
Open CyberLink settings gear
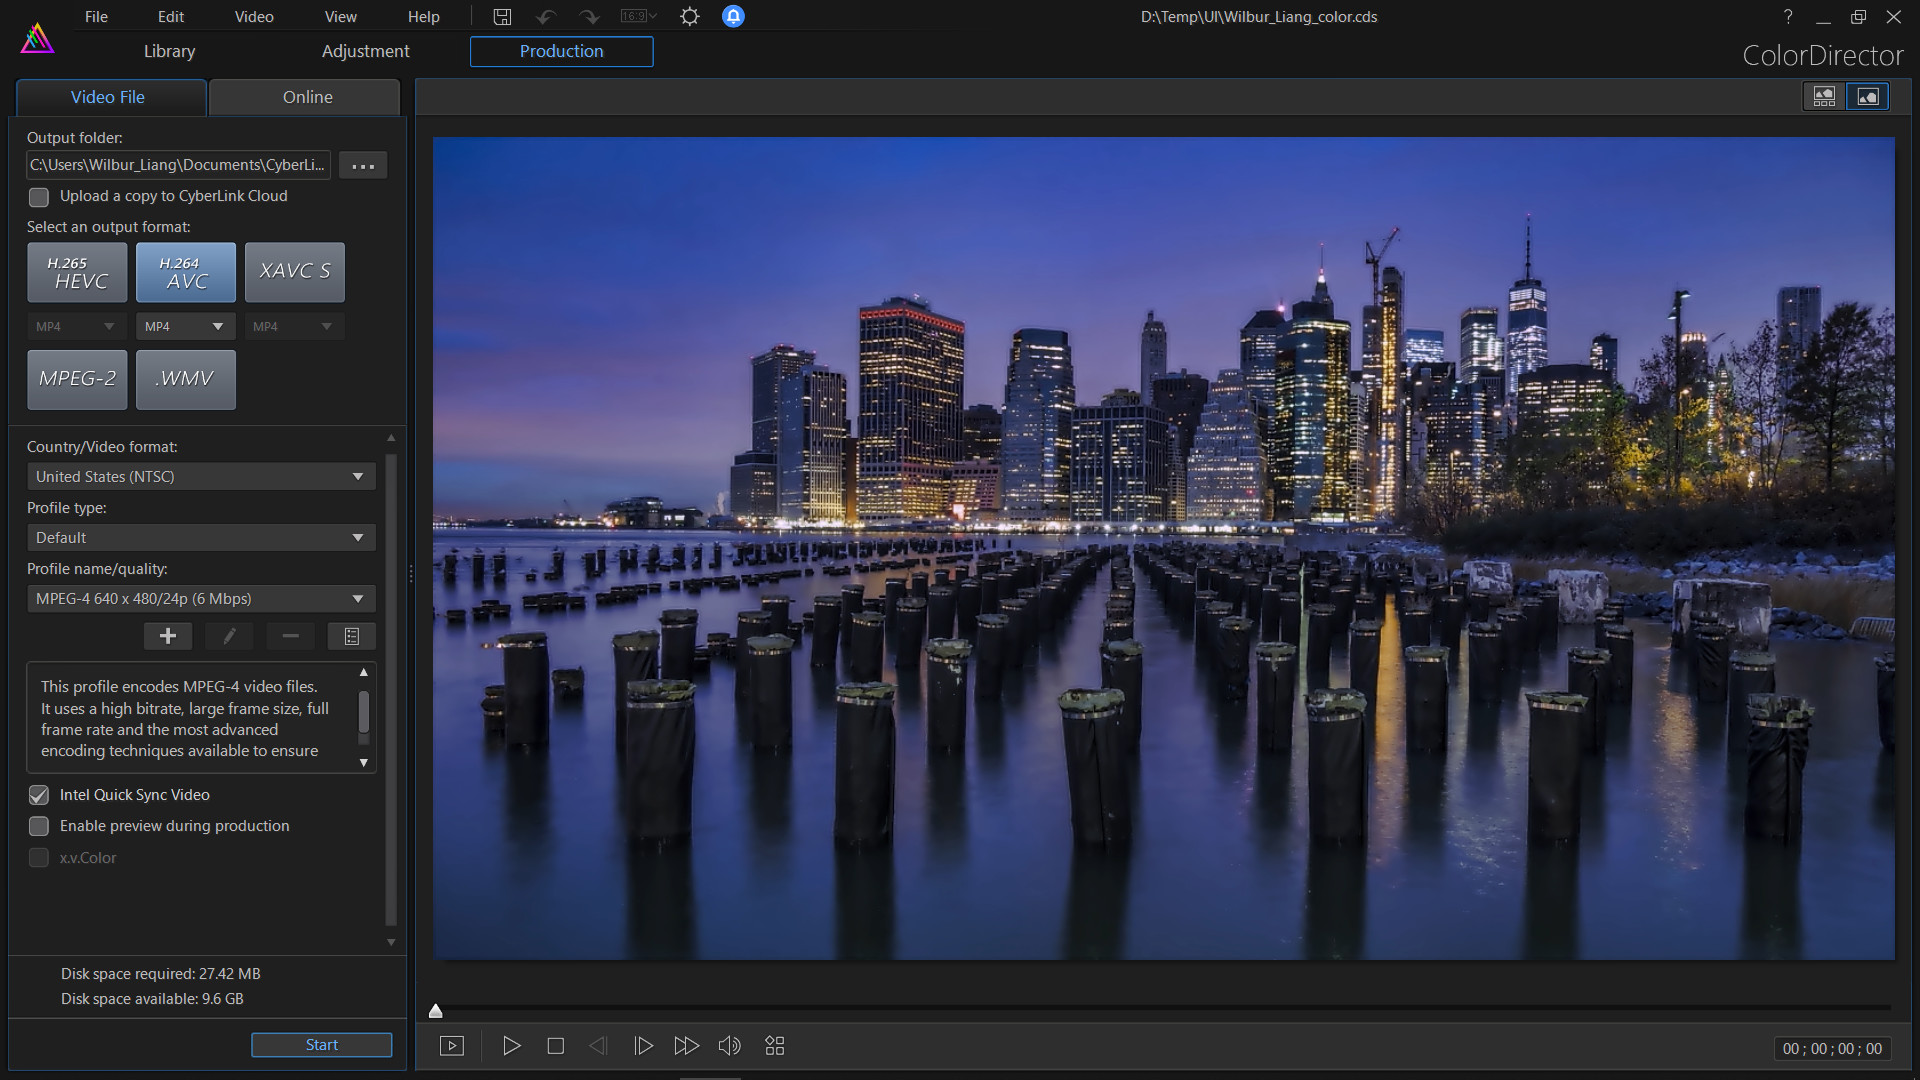tap(689, 16)
